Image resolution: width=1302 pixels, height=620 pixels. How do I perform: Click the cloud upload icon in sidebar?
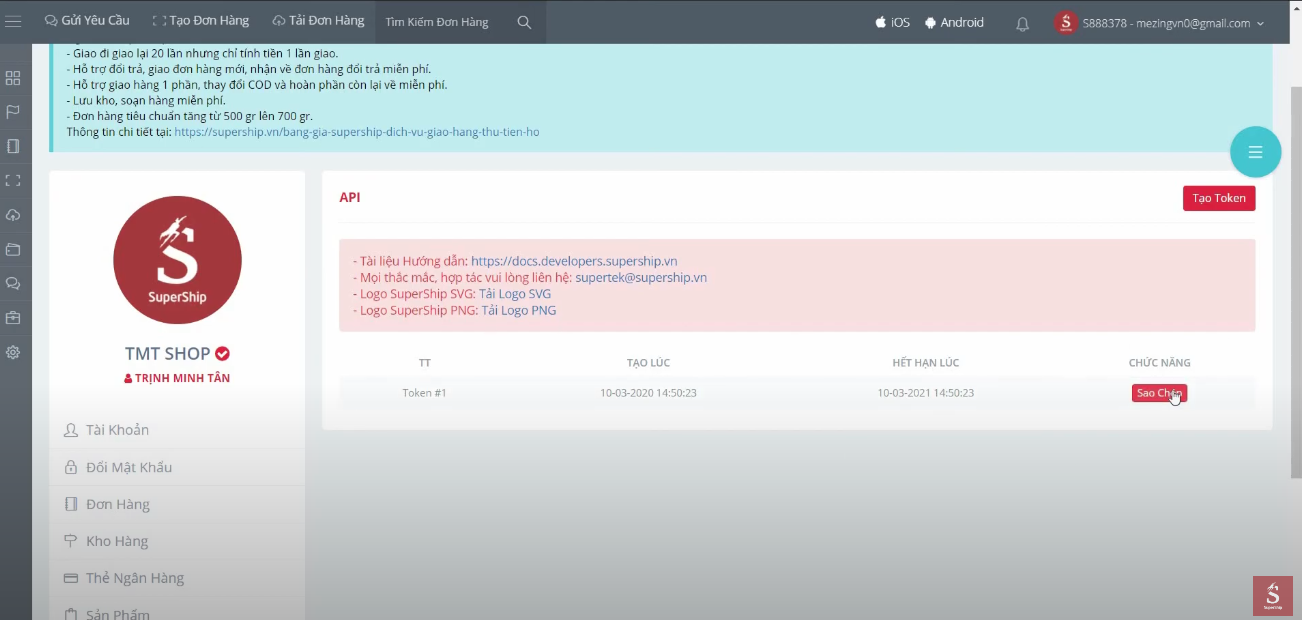[x=13, y=215]
